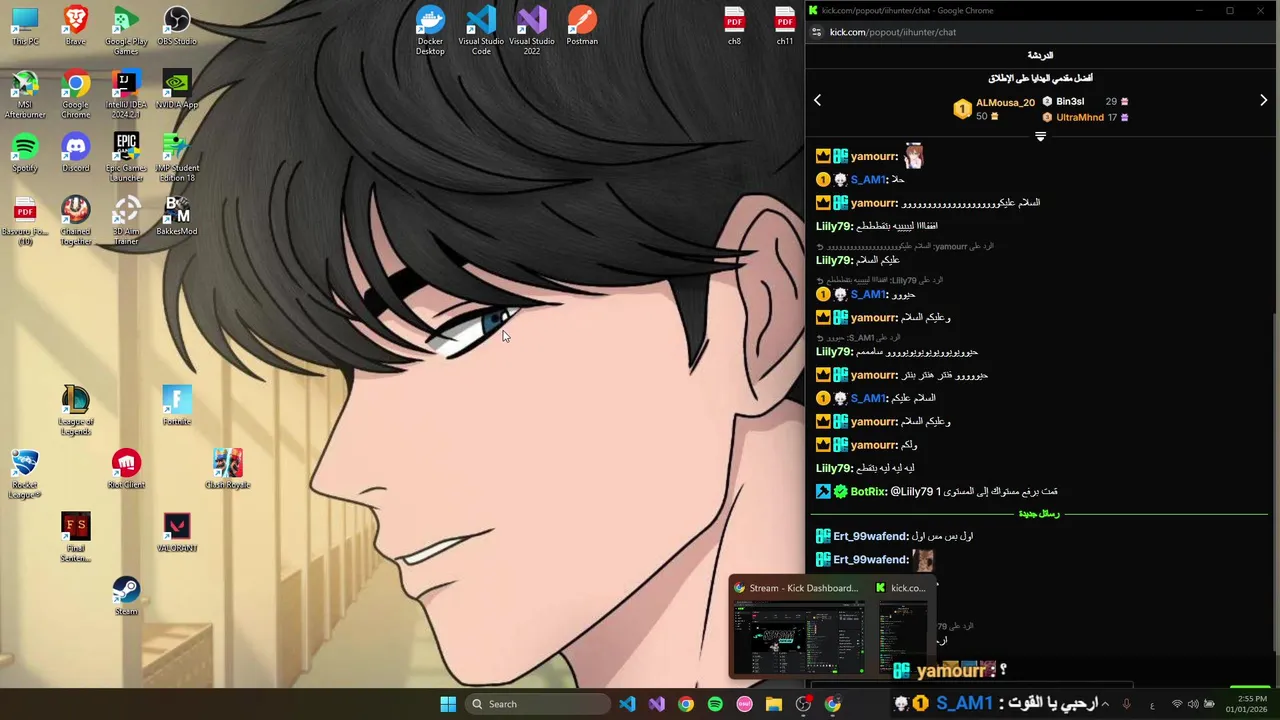
Task: Open the Steam desktop shortcut
Action: (x=126, y=597)
